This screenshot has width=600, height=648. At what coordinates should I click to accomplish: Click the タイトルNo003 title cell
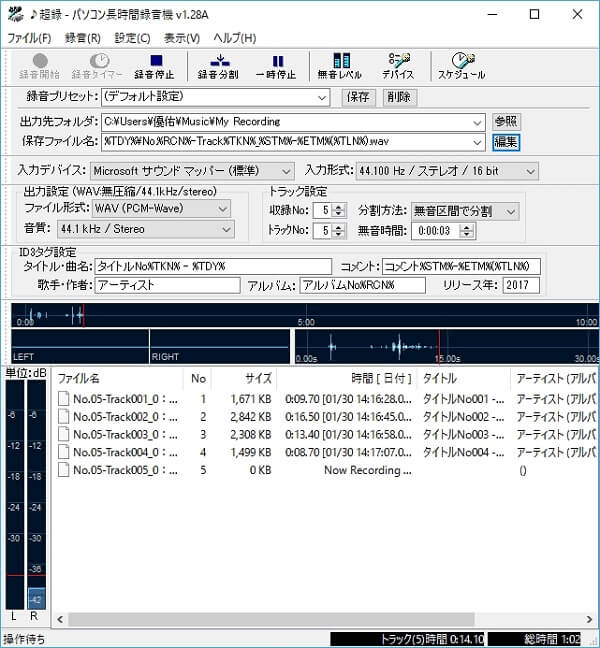(463, 435)
